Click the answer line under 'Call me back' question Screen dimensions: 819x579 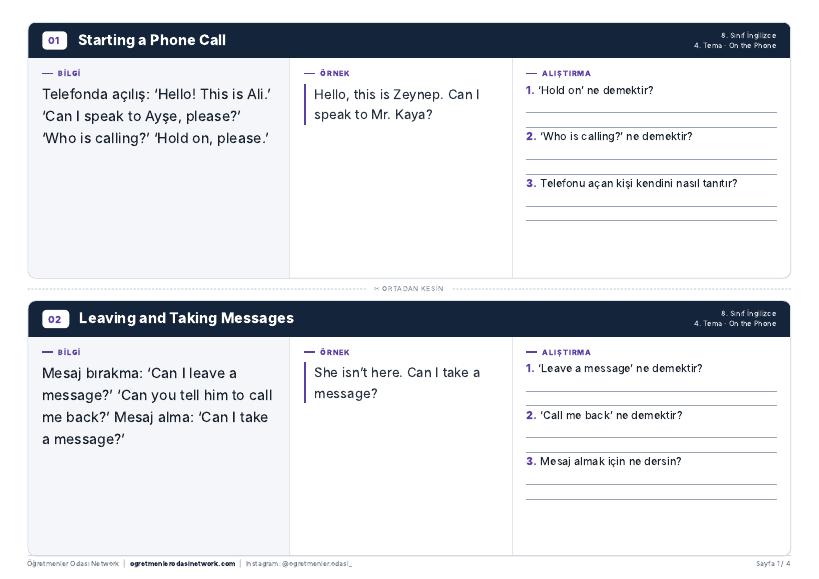pos(651,438)
